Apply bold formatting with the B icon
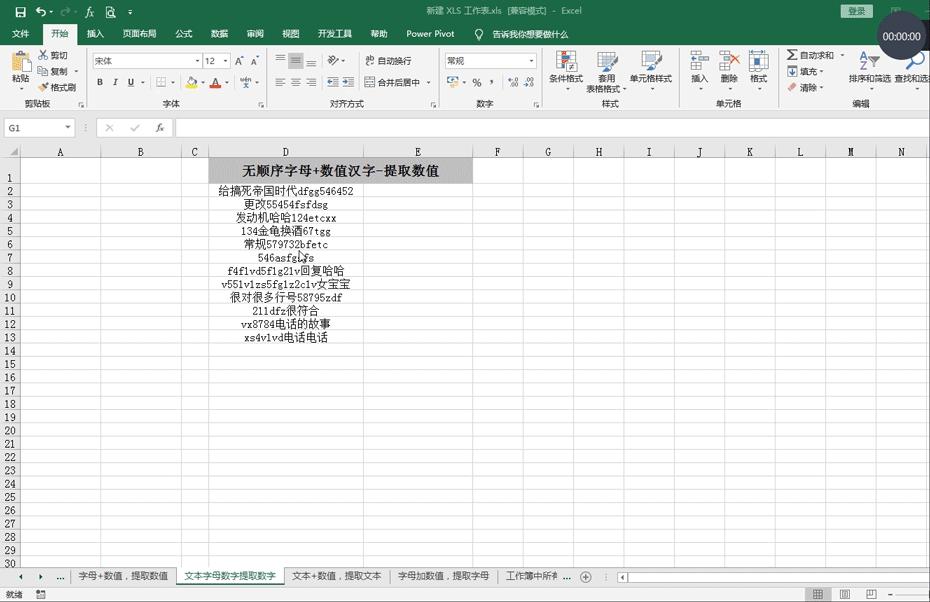The image size is (930, 602). [x=100, y=82]
